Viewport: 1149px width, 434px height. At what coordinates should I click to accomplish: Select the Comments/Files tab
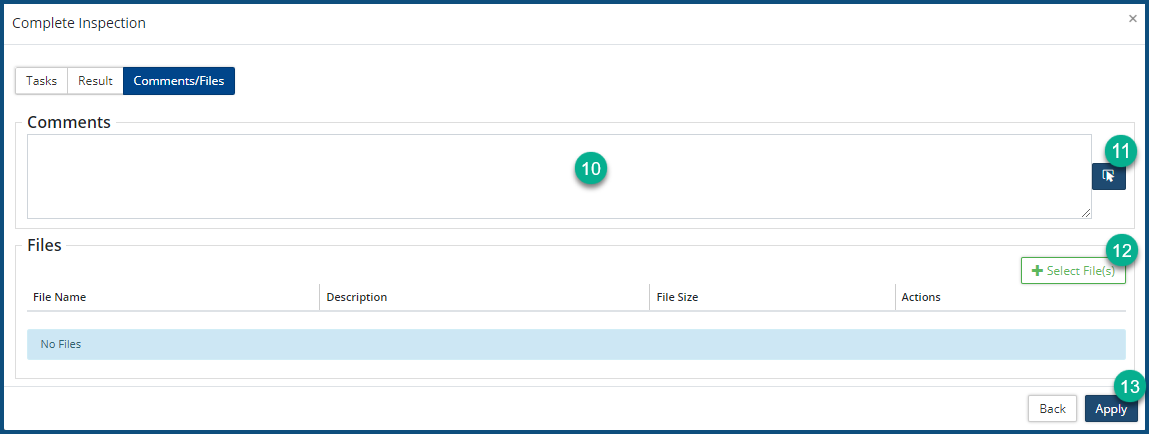click(179, 81)
